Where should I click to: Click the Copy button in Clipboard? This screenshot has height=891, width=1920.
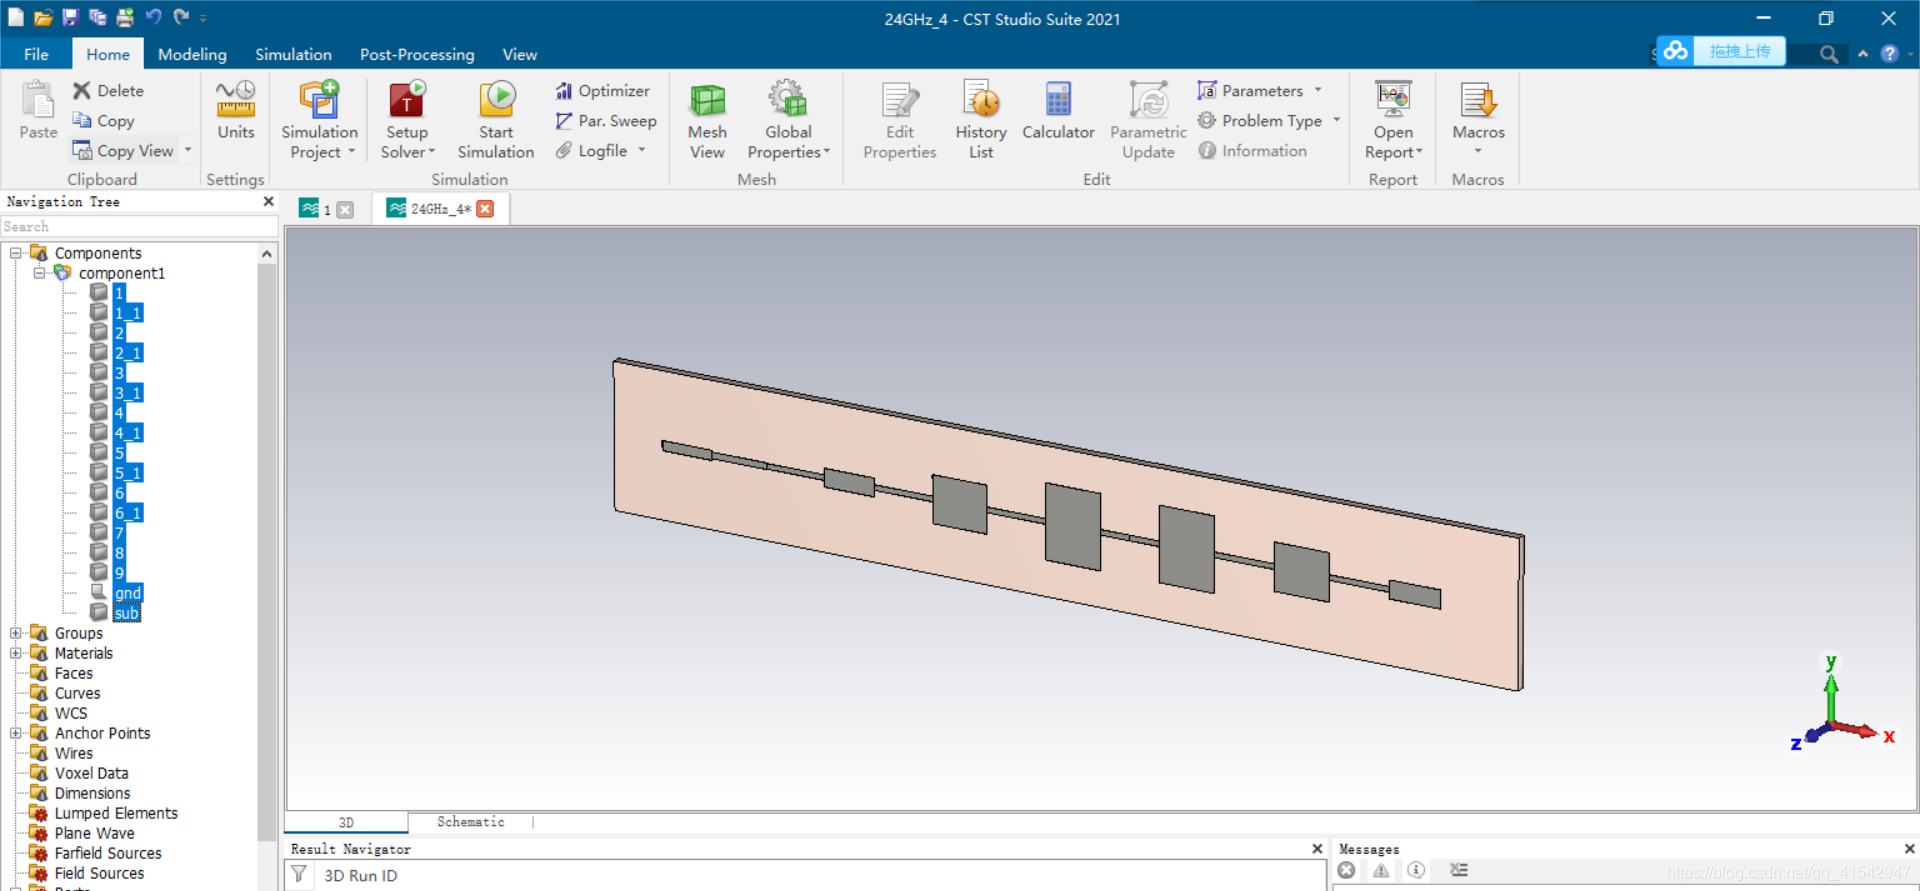(103, 121)
